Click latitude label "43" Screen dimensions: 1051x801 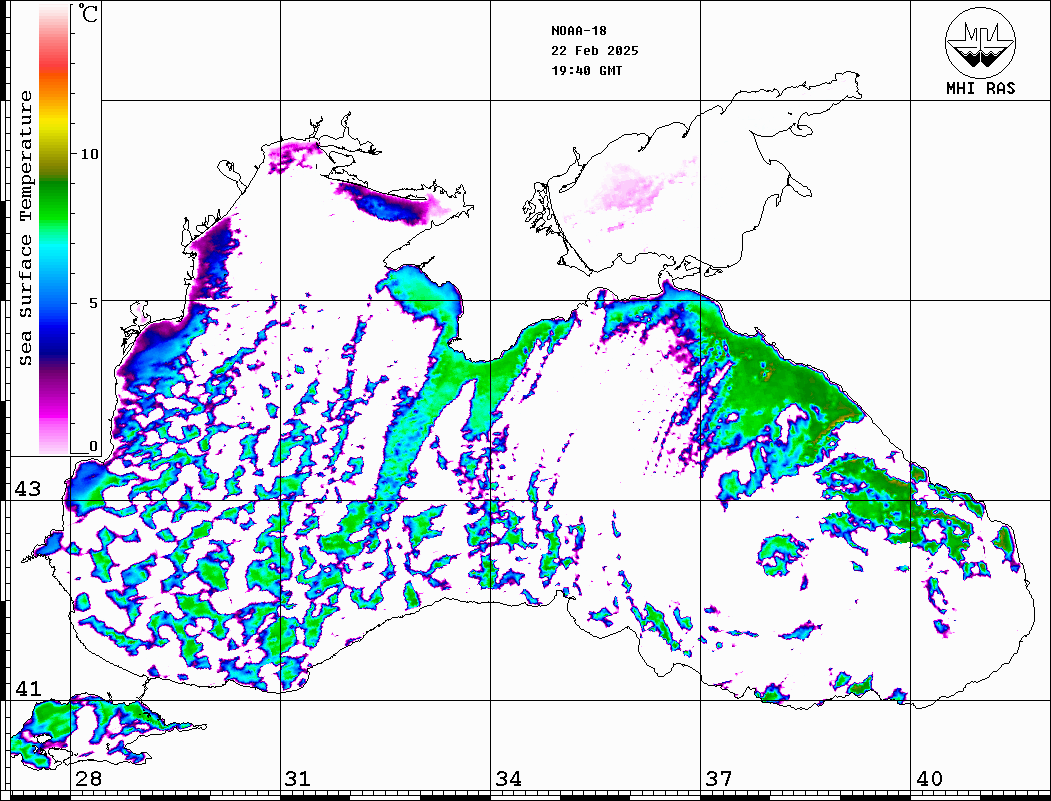pyautogui.click(x=28, y=489)
